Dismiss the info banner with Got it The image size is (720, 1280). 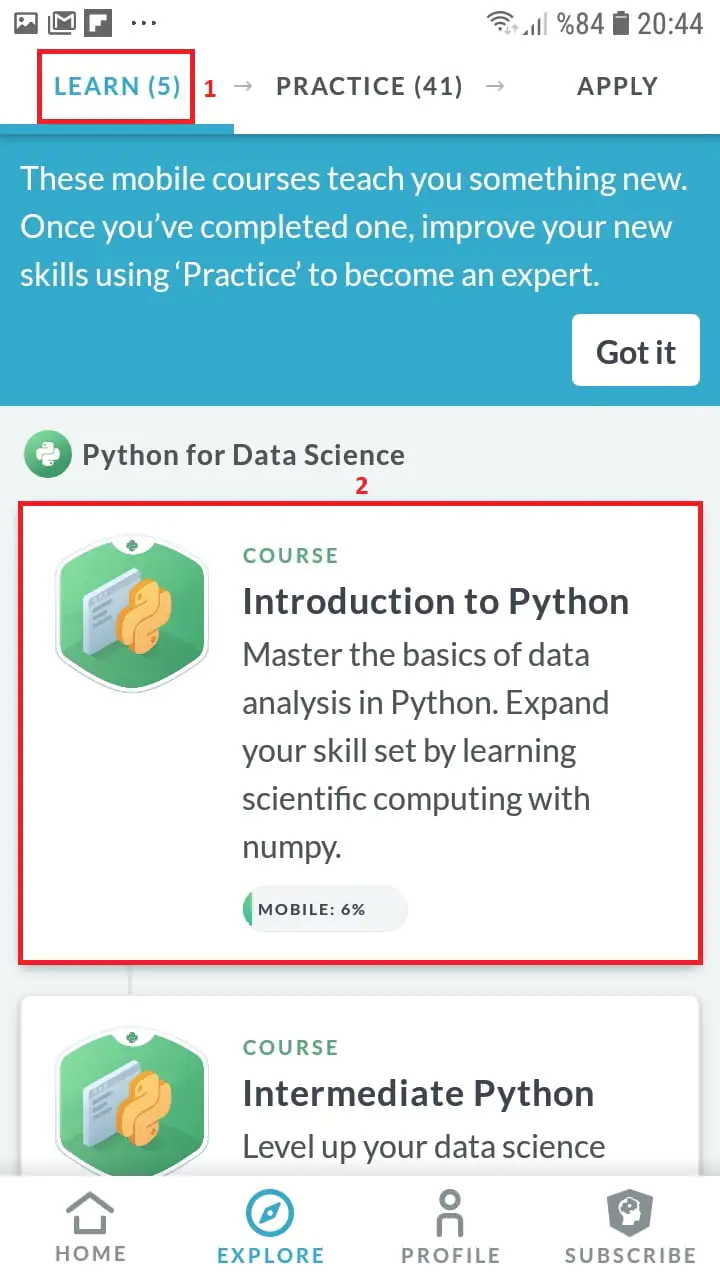point(636,352)
